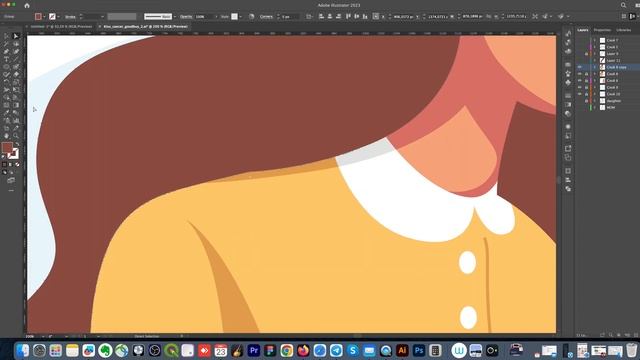Open zoom level dropdown in status bar
Screen dimensions: 640x360
[x=42, y=336]
